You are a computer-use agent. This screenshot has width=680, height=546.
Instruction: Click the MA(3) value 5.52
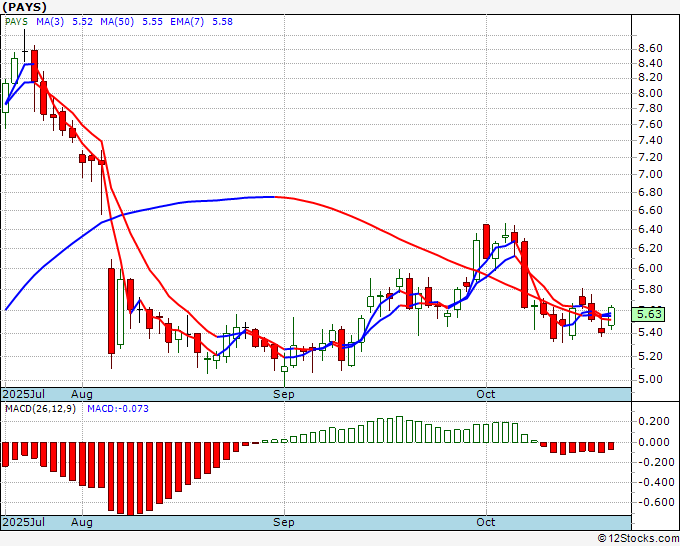point(82,22)
